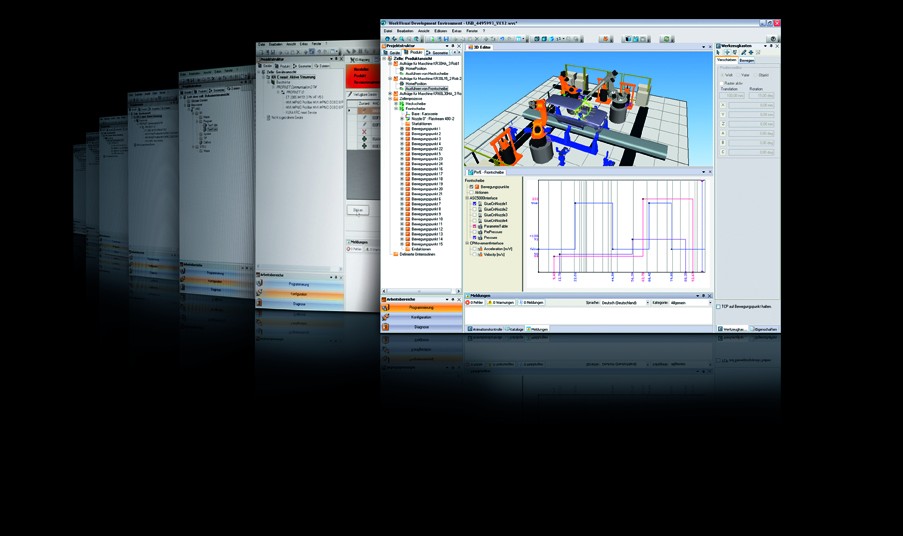Toggle the ParameterTable signal checkbox
Image resolution: width=903 pixels, height=536 pixels.
point(475,226)
